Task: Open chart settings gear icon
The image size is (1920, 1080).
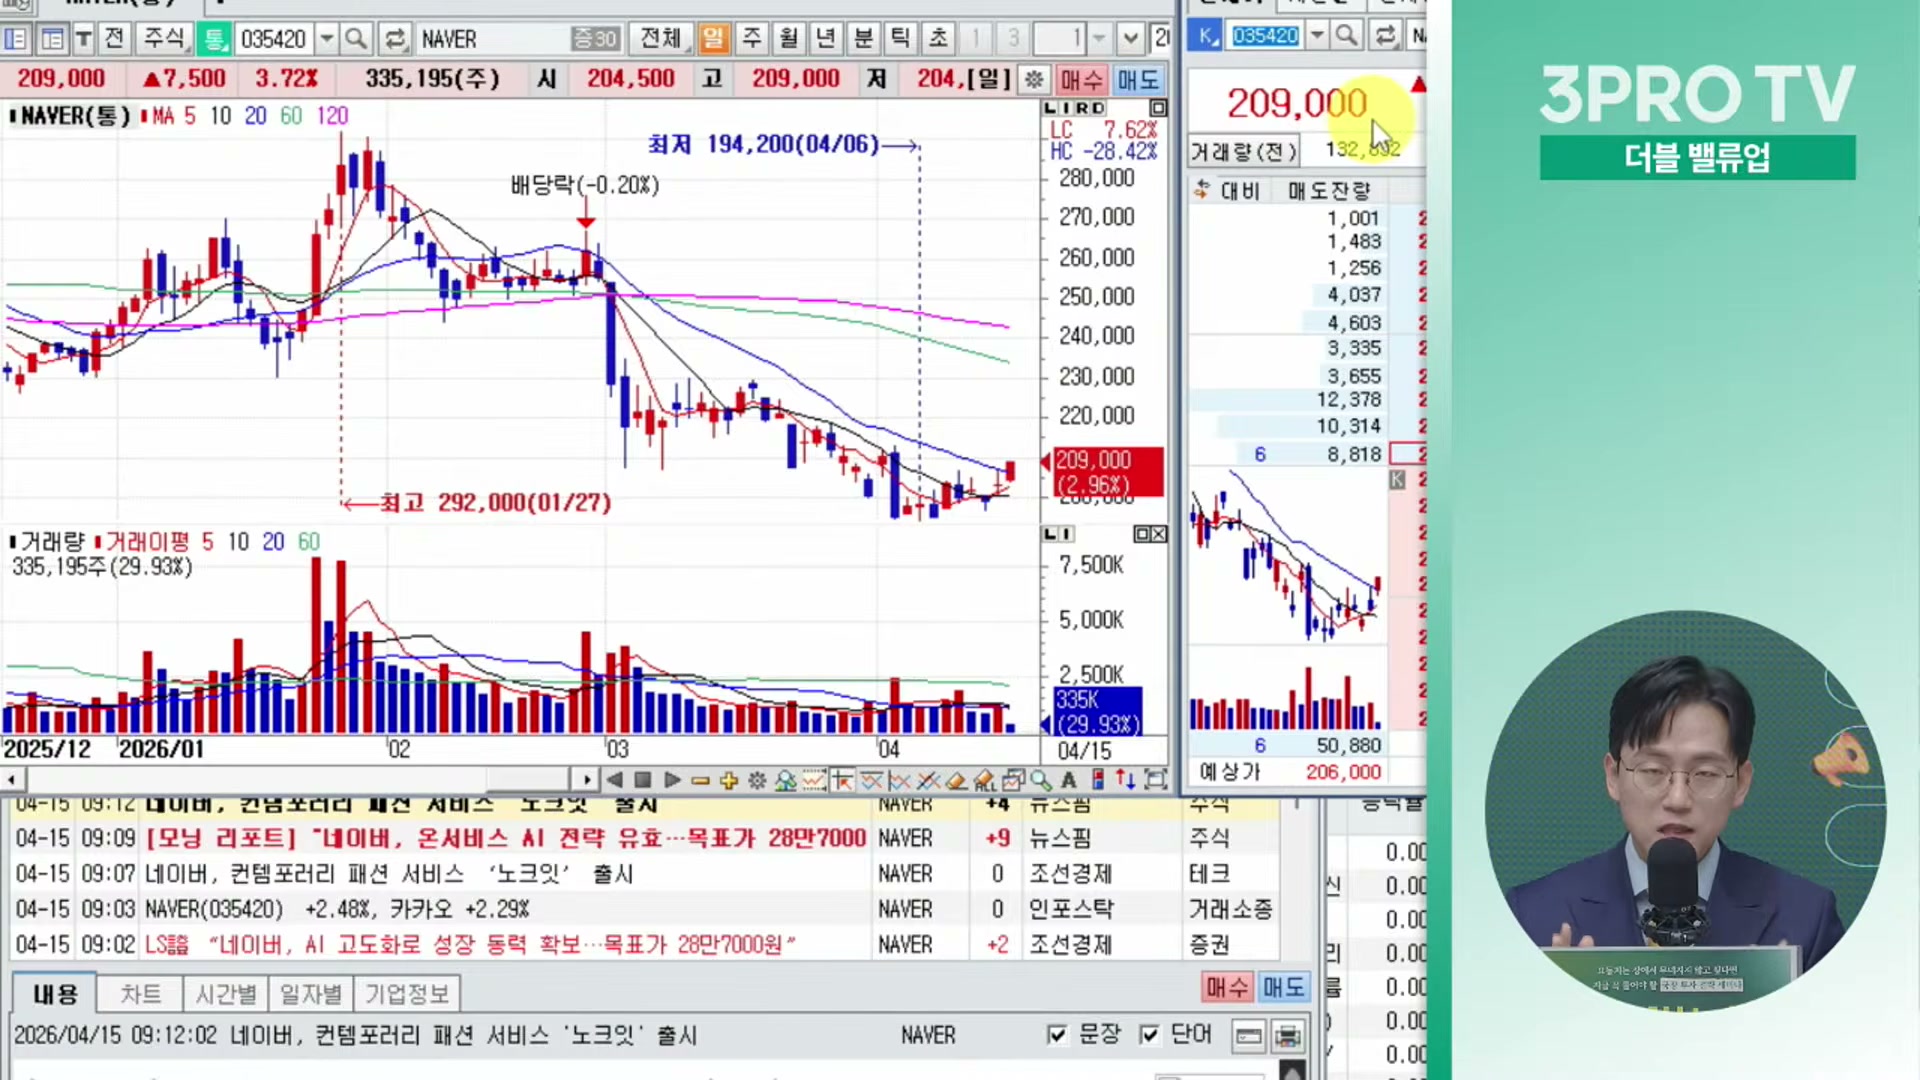Action: coord(757,780)
